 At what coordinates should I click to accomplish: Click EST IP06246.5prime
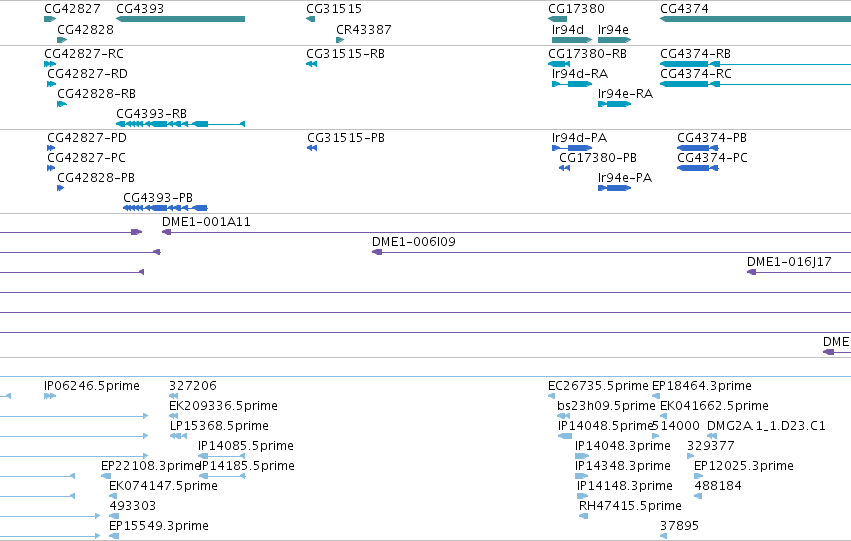pos(92,386)
